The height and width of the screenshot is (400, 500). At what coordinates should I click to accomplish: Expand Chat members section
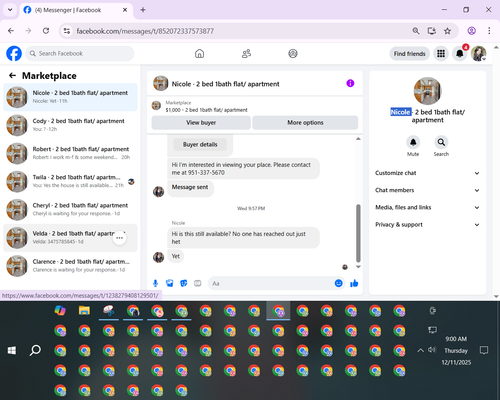[x=427, y=190]
